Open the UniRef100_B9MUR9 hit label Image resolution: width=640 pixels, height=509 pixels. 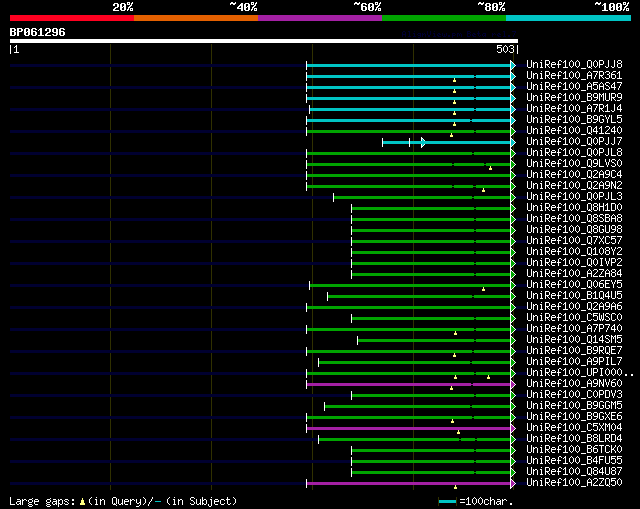pyautogui.click(x=574, y=97)
